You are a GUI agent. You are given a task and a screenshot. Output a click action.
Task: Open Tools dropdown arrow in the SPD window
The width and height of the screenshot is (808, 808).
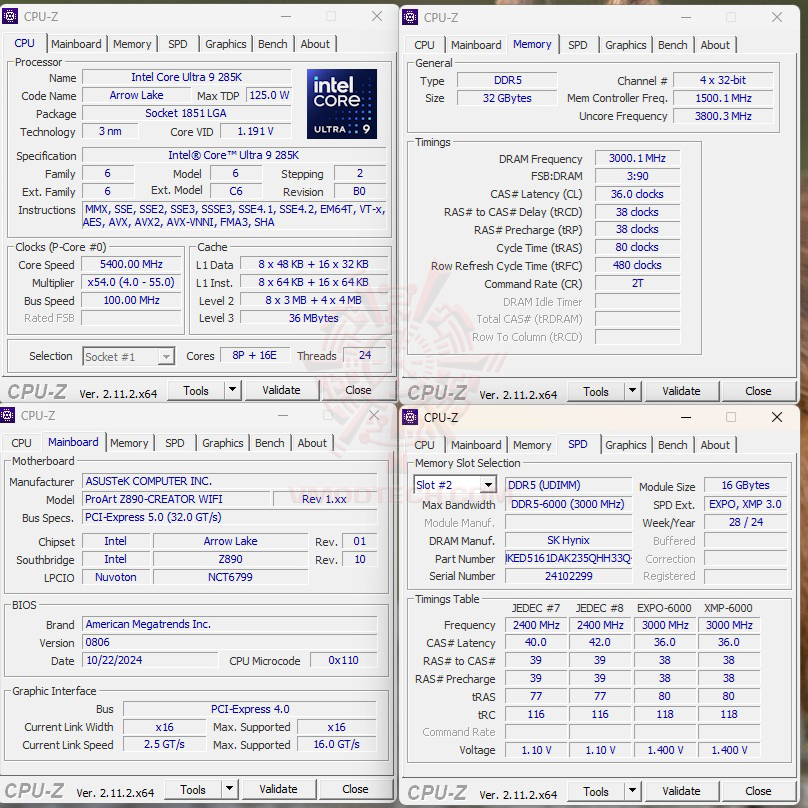tap(632, 791)
